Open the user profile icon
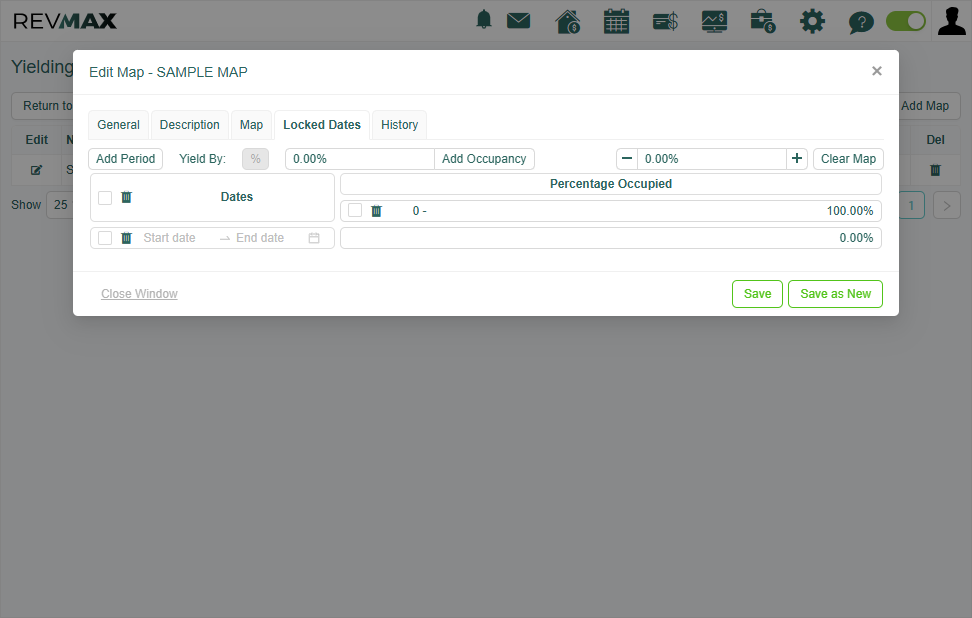Image resolution: width=972 pixels, height=618 pixels. tap(952, 21)
